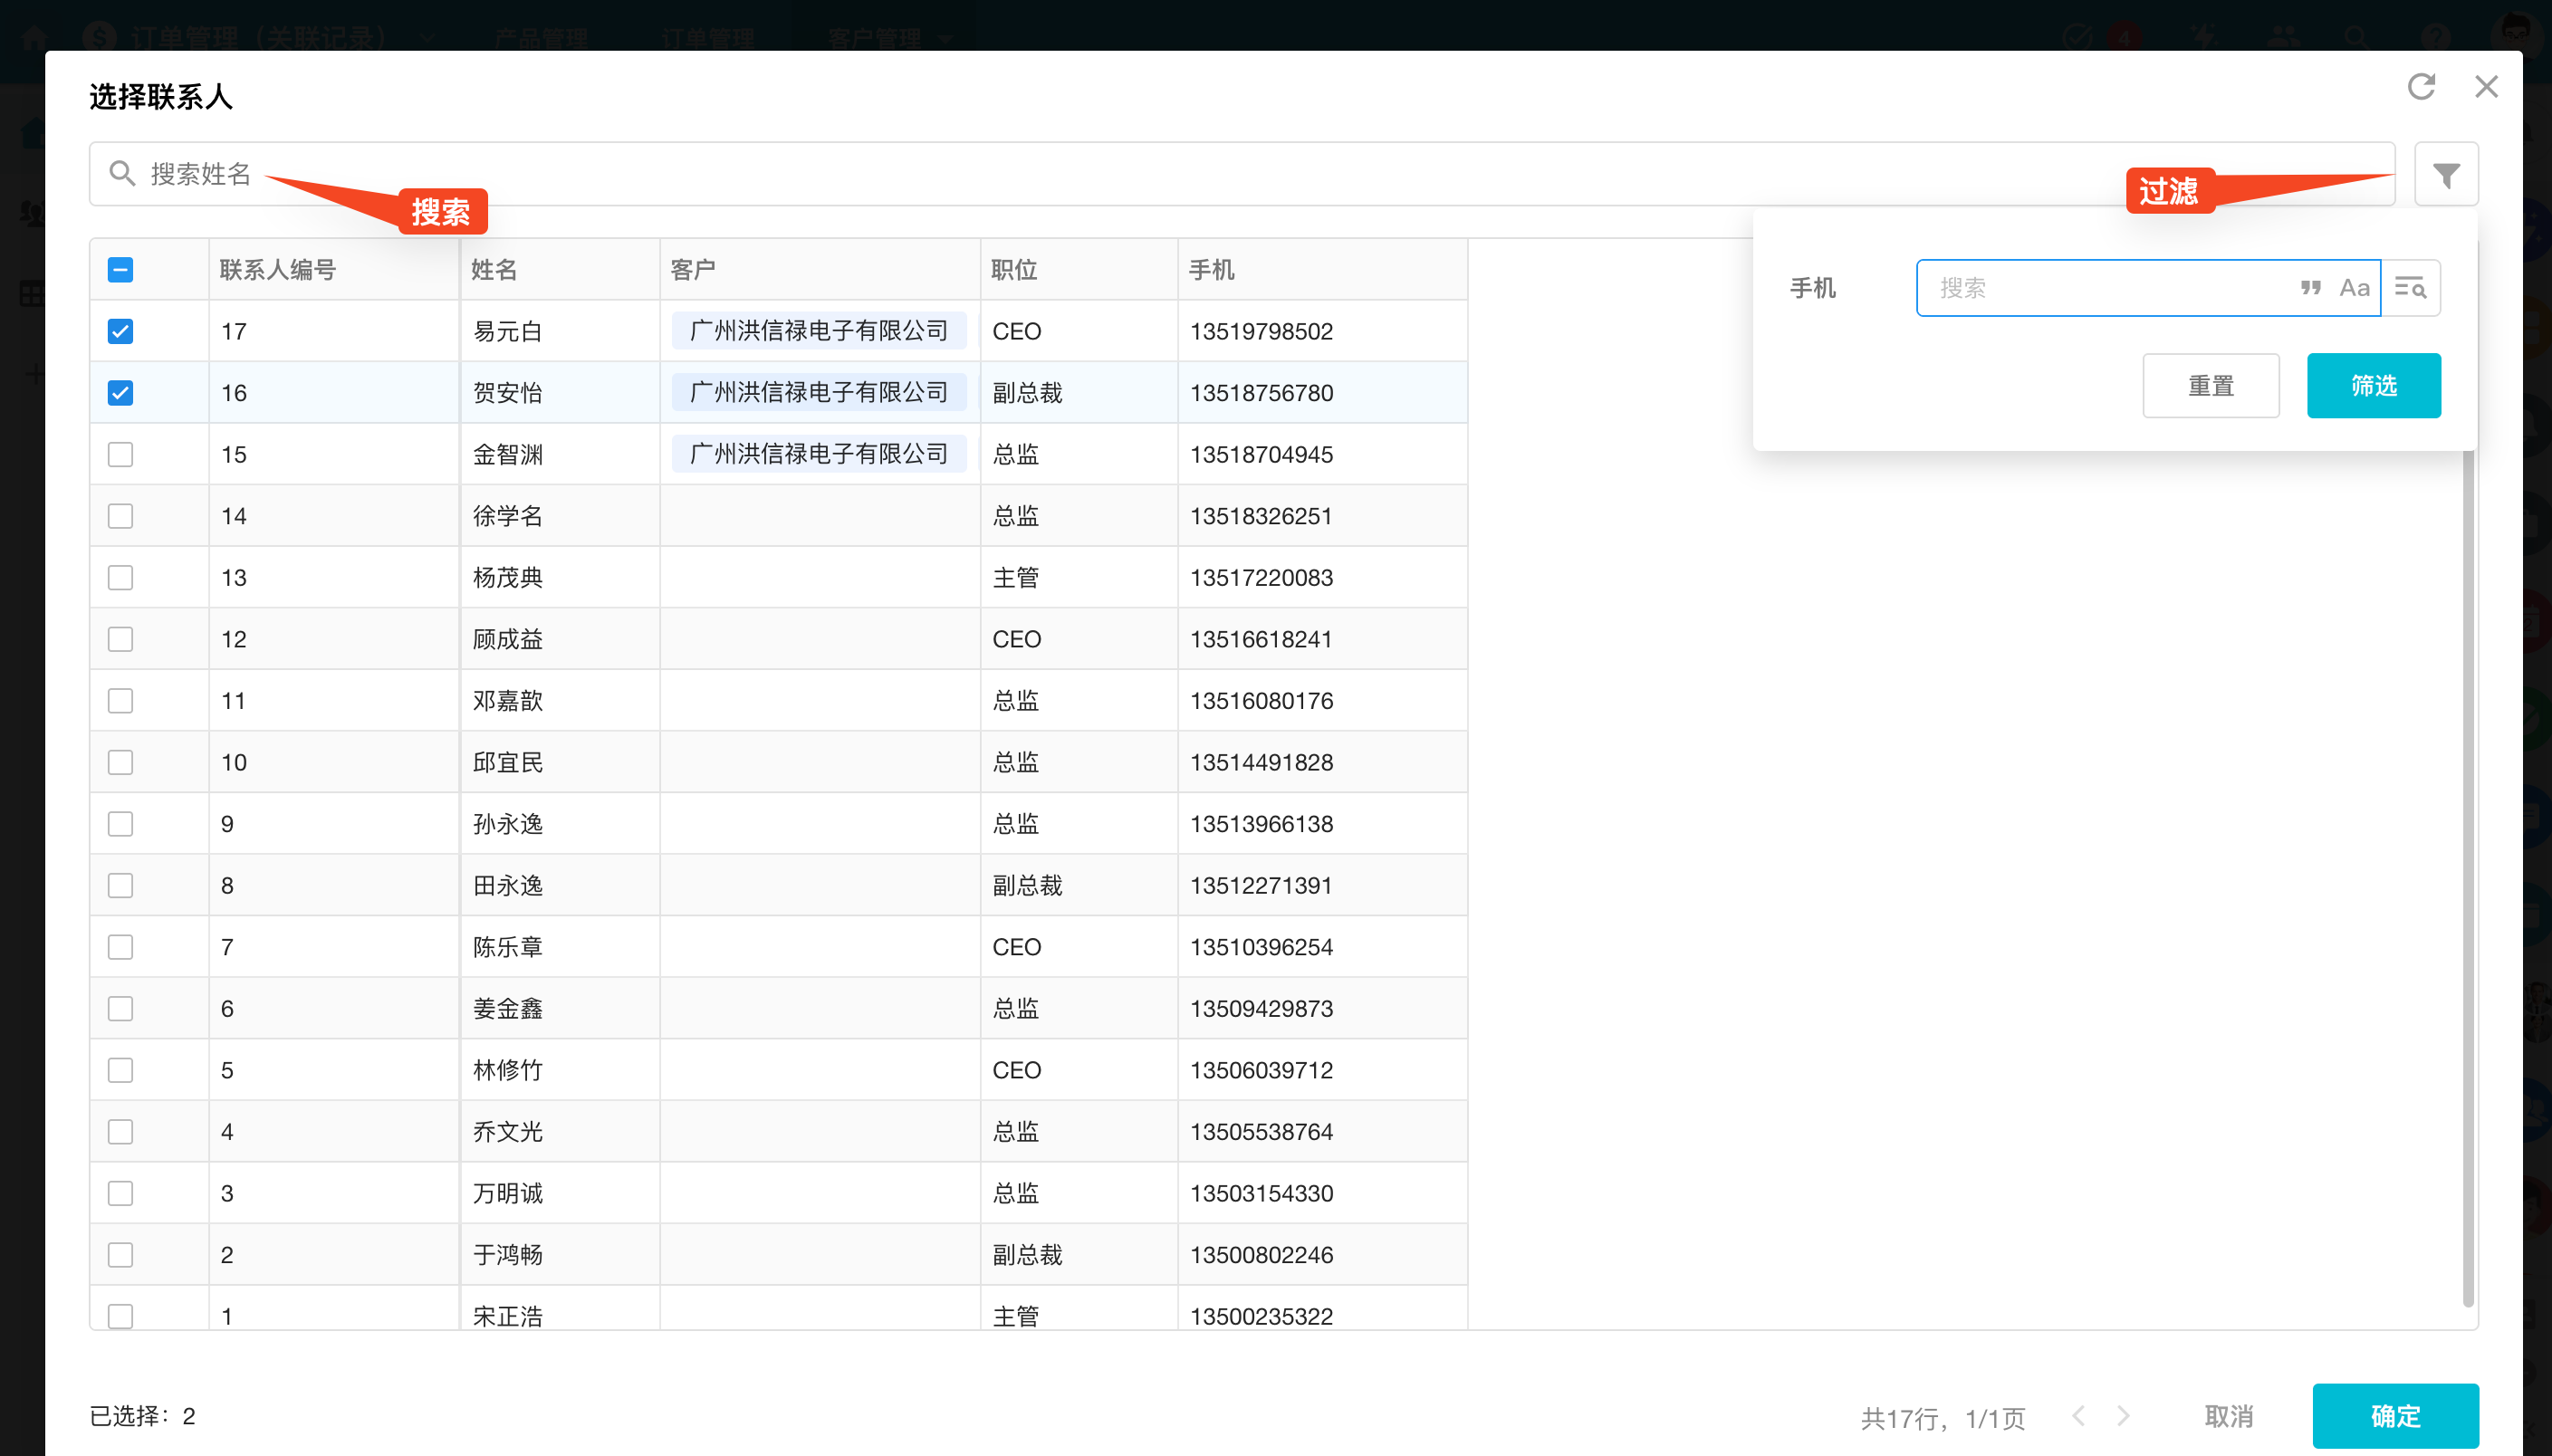Viewport: 2552px width, 1456px height.
Task: Toggle case-sensitive Aa icon
Action: click(x=2353, y=288)
